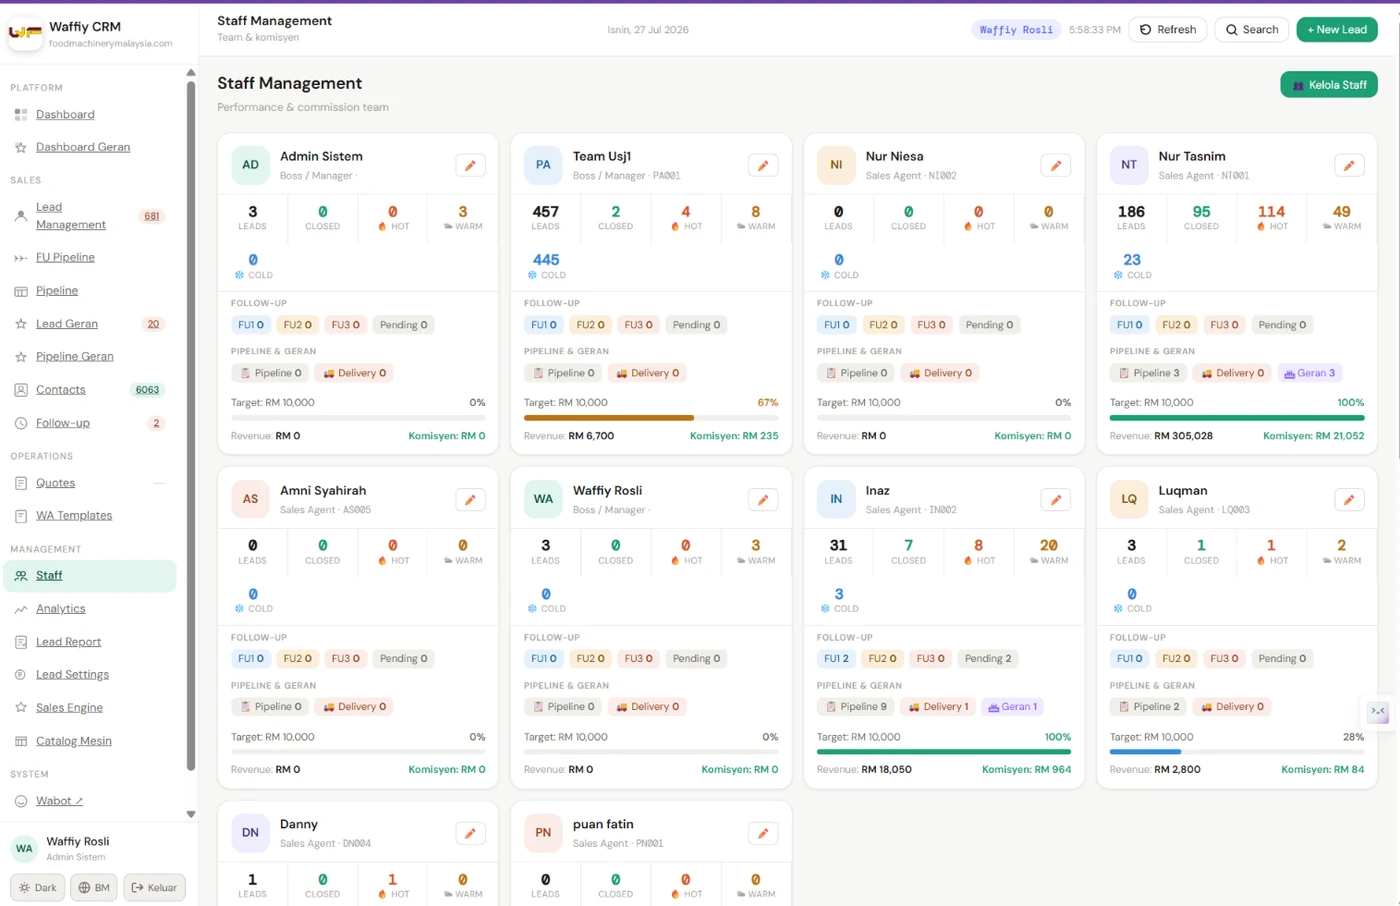Viewport: 1400px width, 906px height.
Task: Click FU1 2 tag on Inaz card
Action: click(837, 659)
